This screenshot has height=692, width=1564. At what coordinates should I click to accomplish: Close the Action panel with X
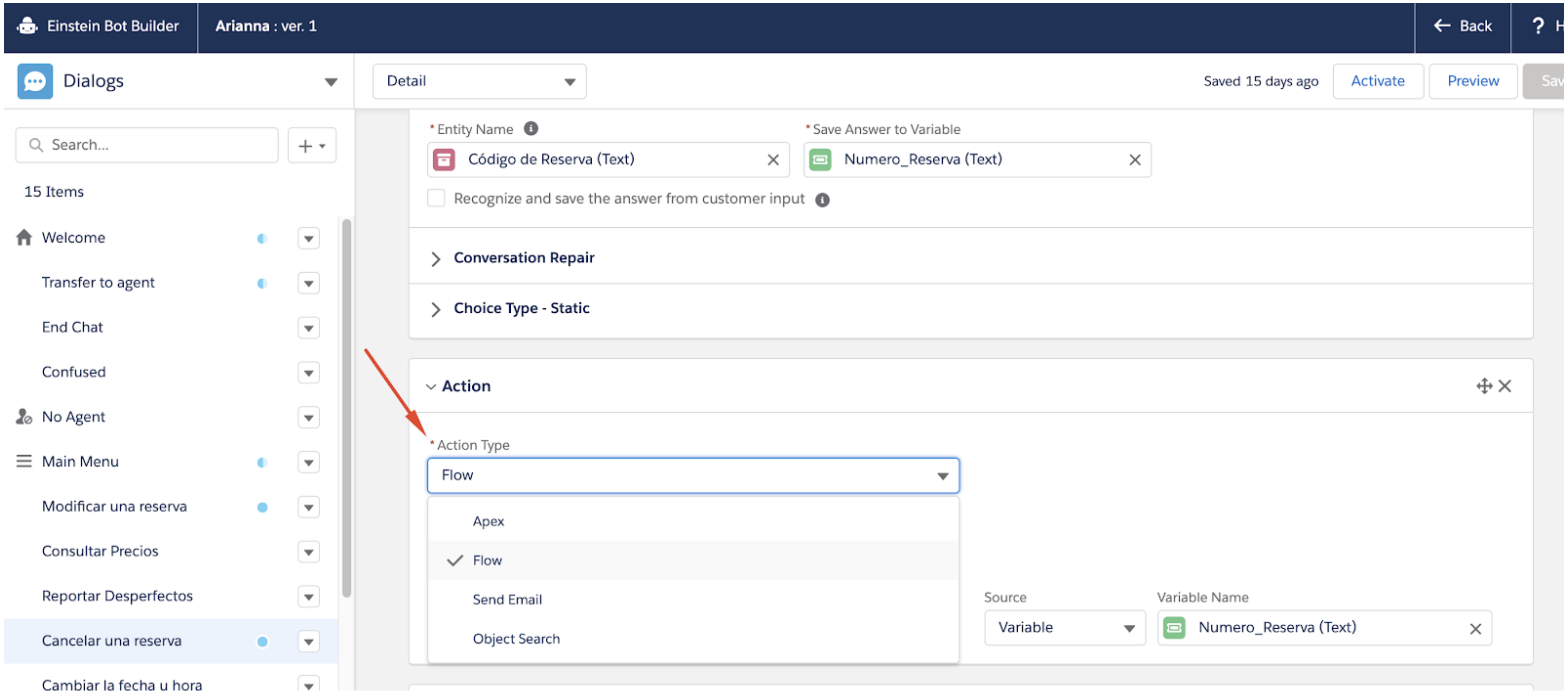point(1505,386)
